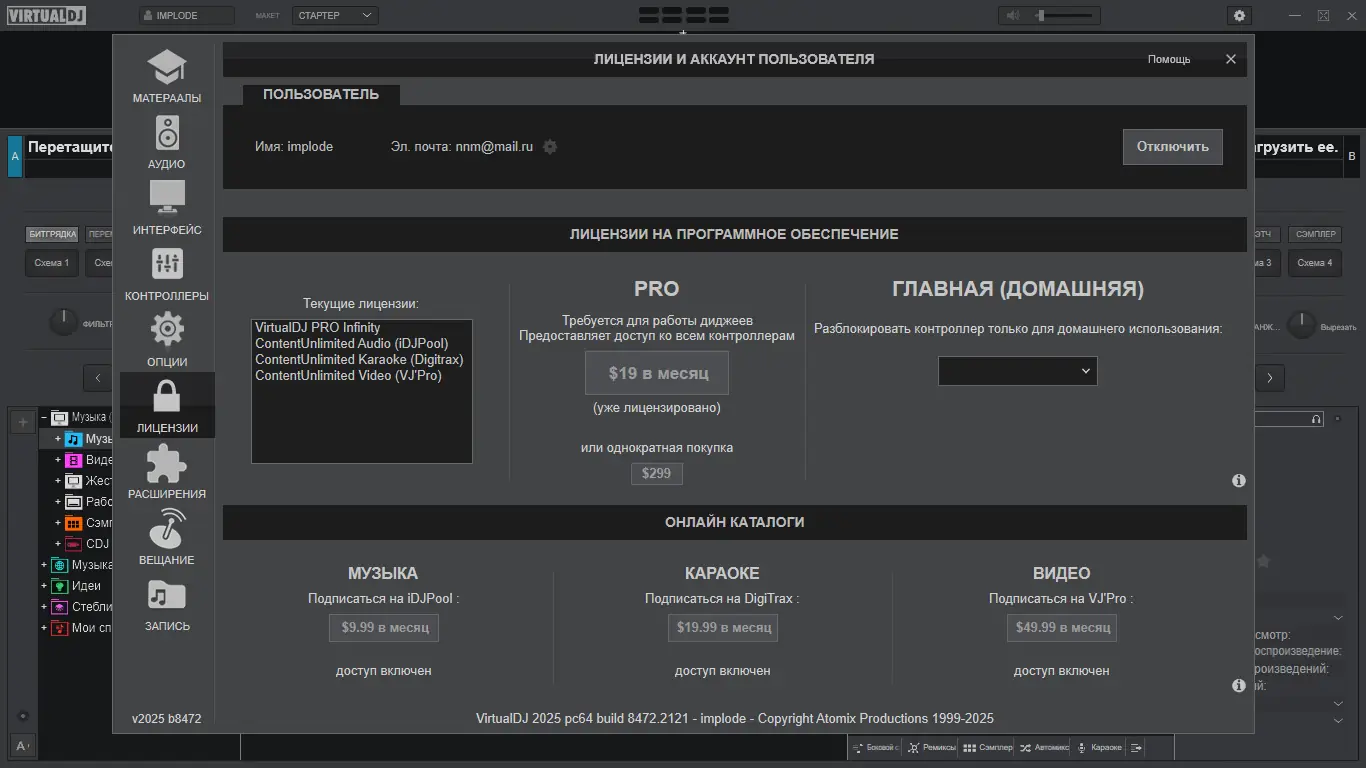1366x768 pixels.
Task: Click the IMPLODE user account field
Action: (187, 16)
